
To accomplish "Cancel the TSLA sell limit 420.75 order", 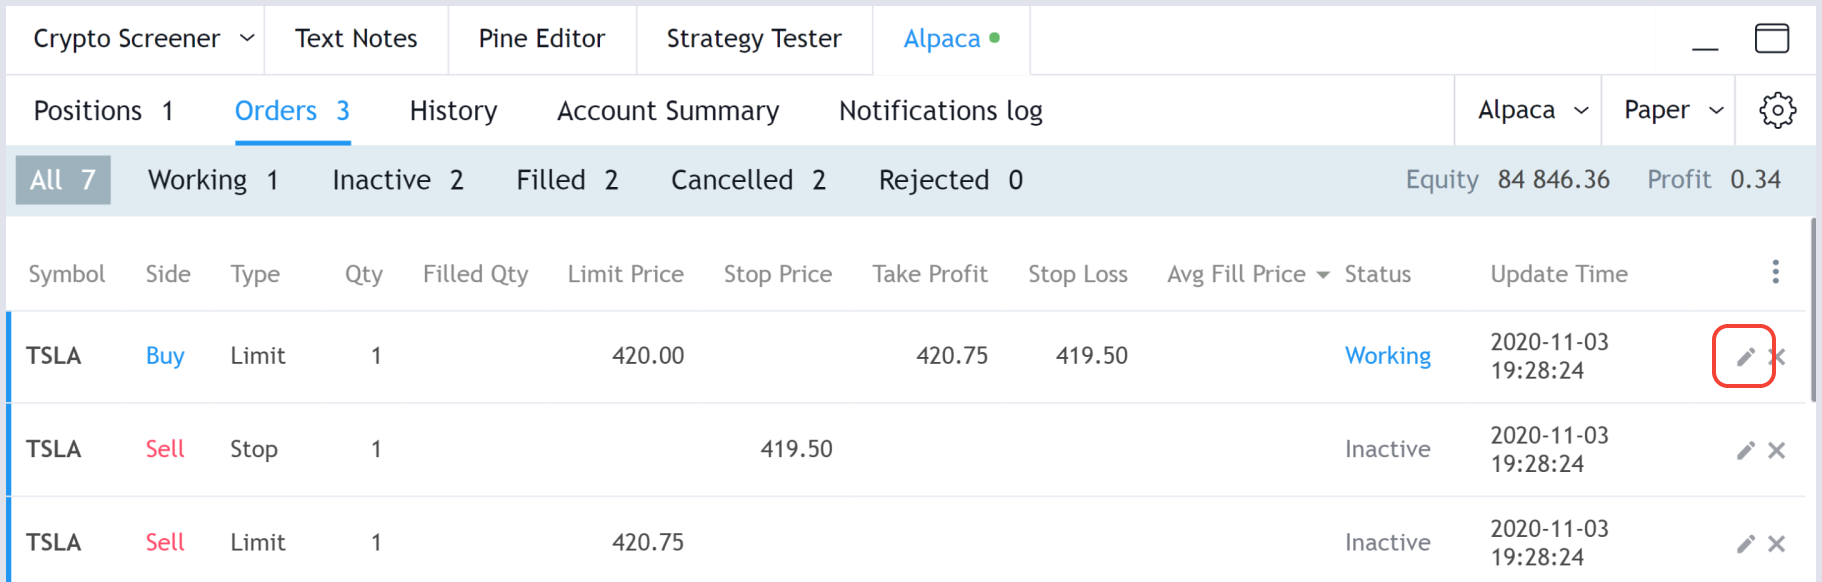I will [x=1777, y=544].
